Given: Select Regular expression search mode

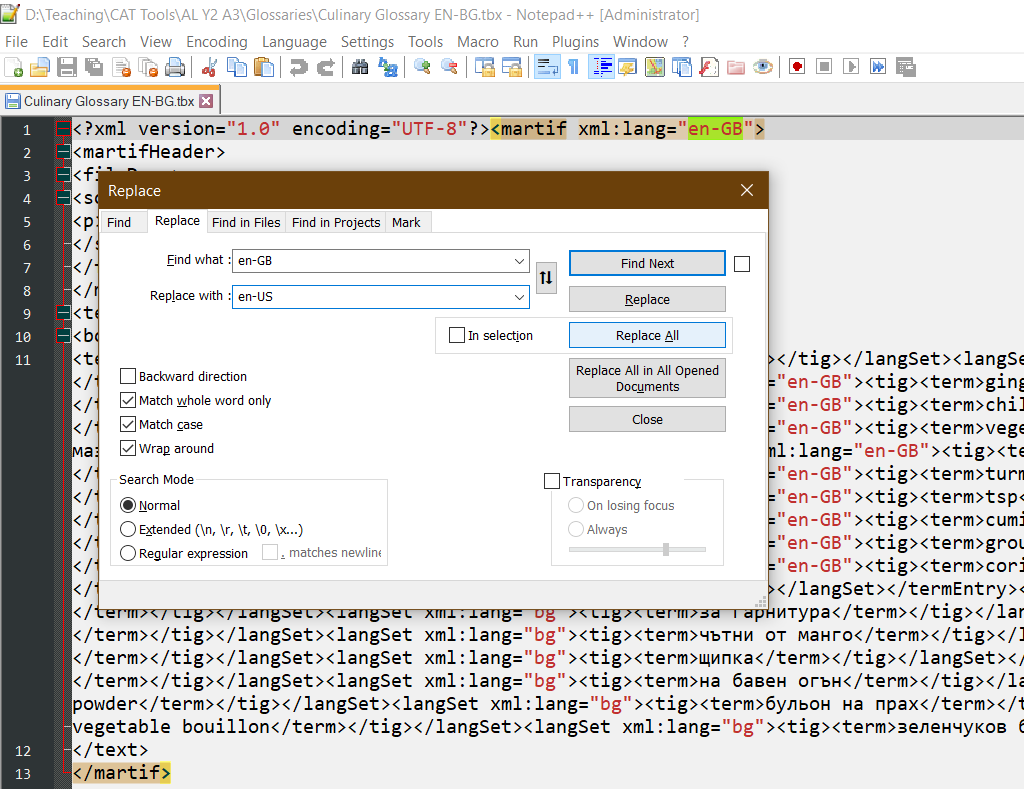Looking at the screenshot, I should (x=128, y=554).
